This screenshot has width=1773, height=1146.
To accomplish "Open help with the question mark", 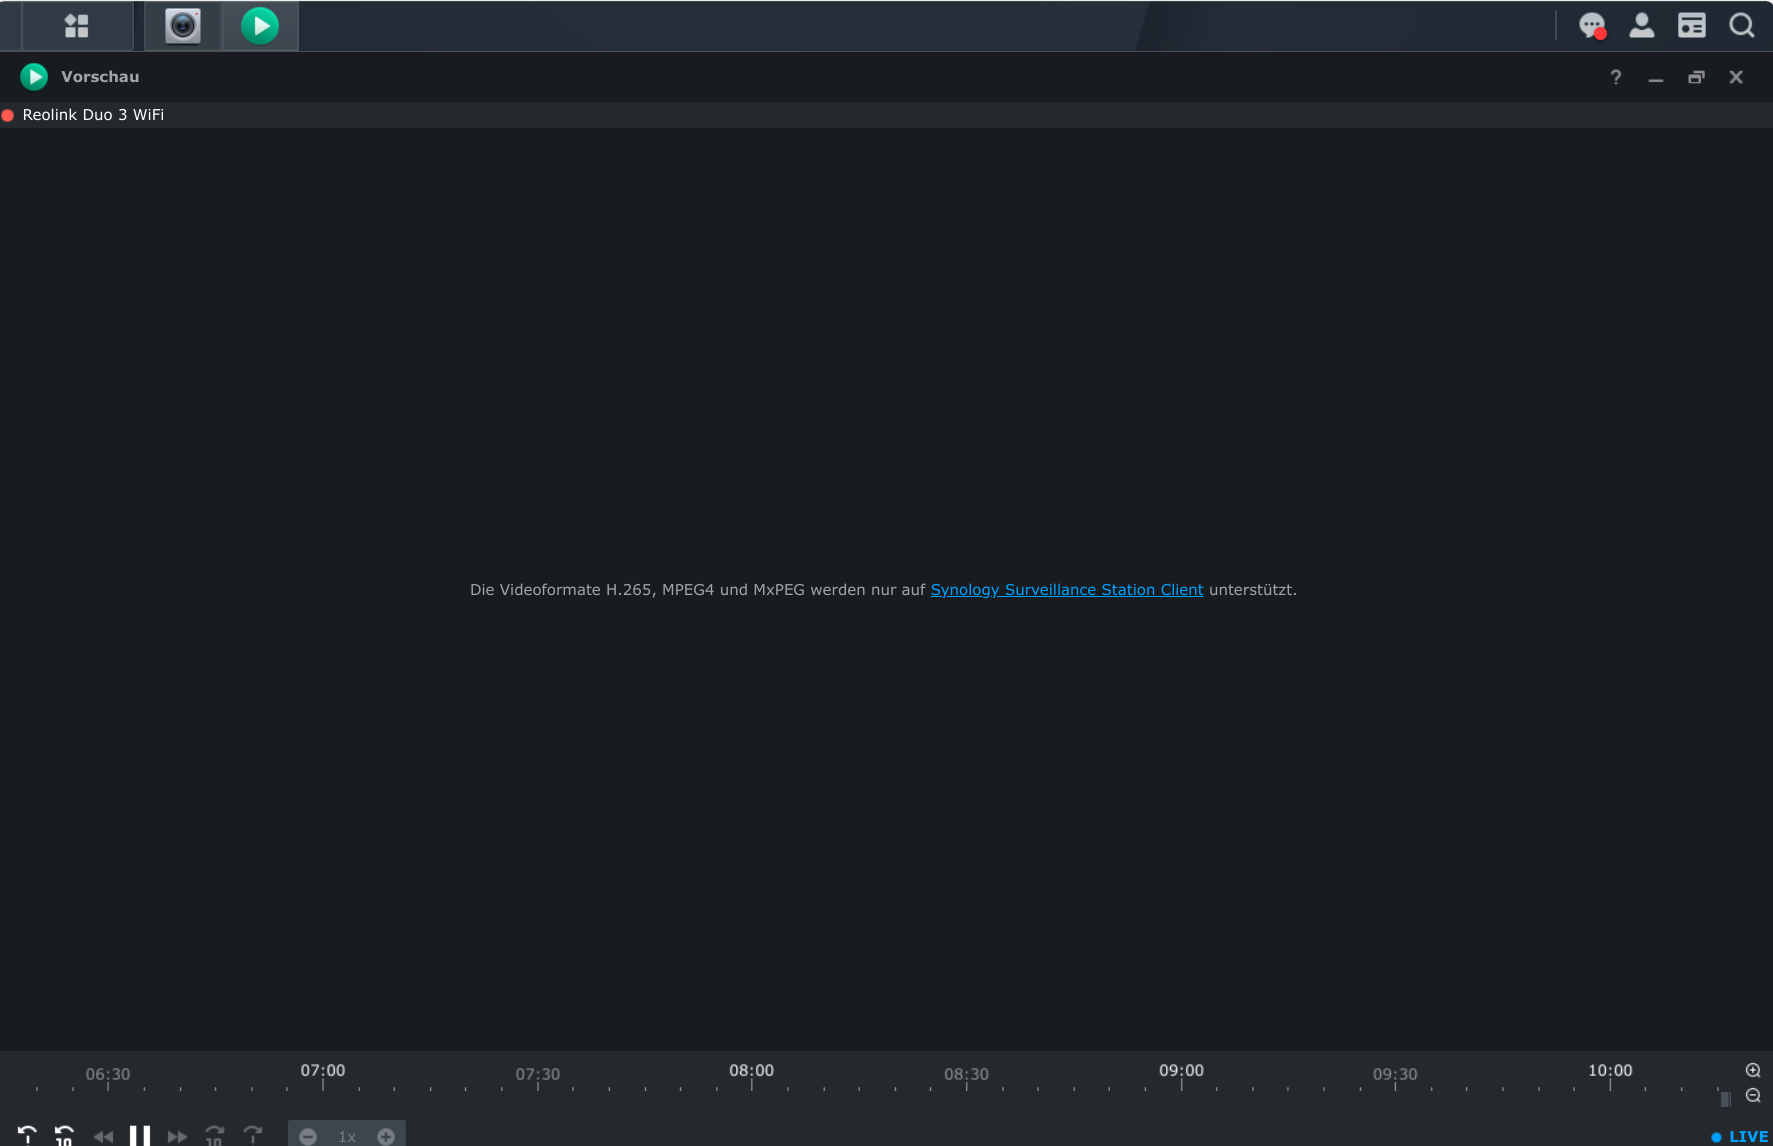I will 1615,77.
